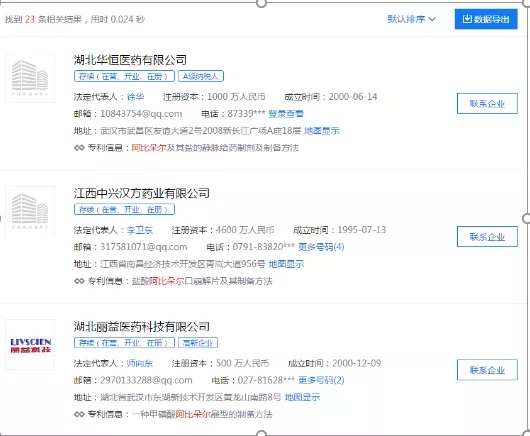The height and width of the screenshot is (436, 530).
Task: Click 江西中兴汉方药业 company logo placeholder
Action: click(x=30, y=211)
